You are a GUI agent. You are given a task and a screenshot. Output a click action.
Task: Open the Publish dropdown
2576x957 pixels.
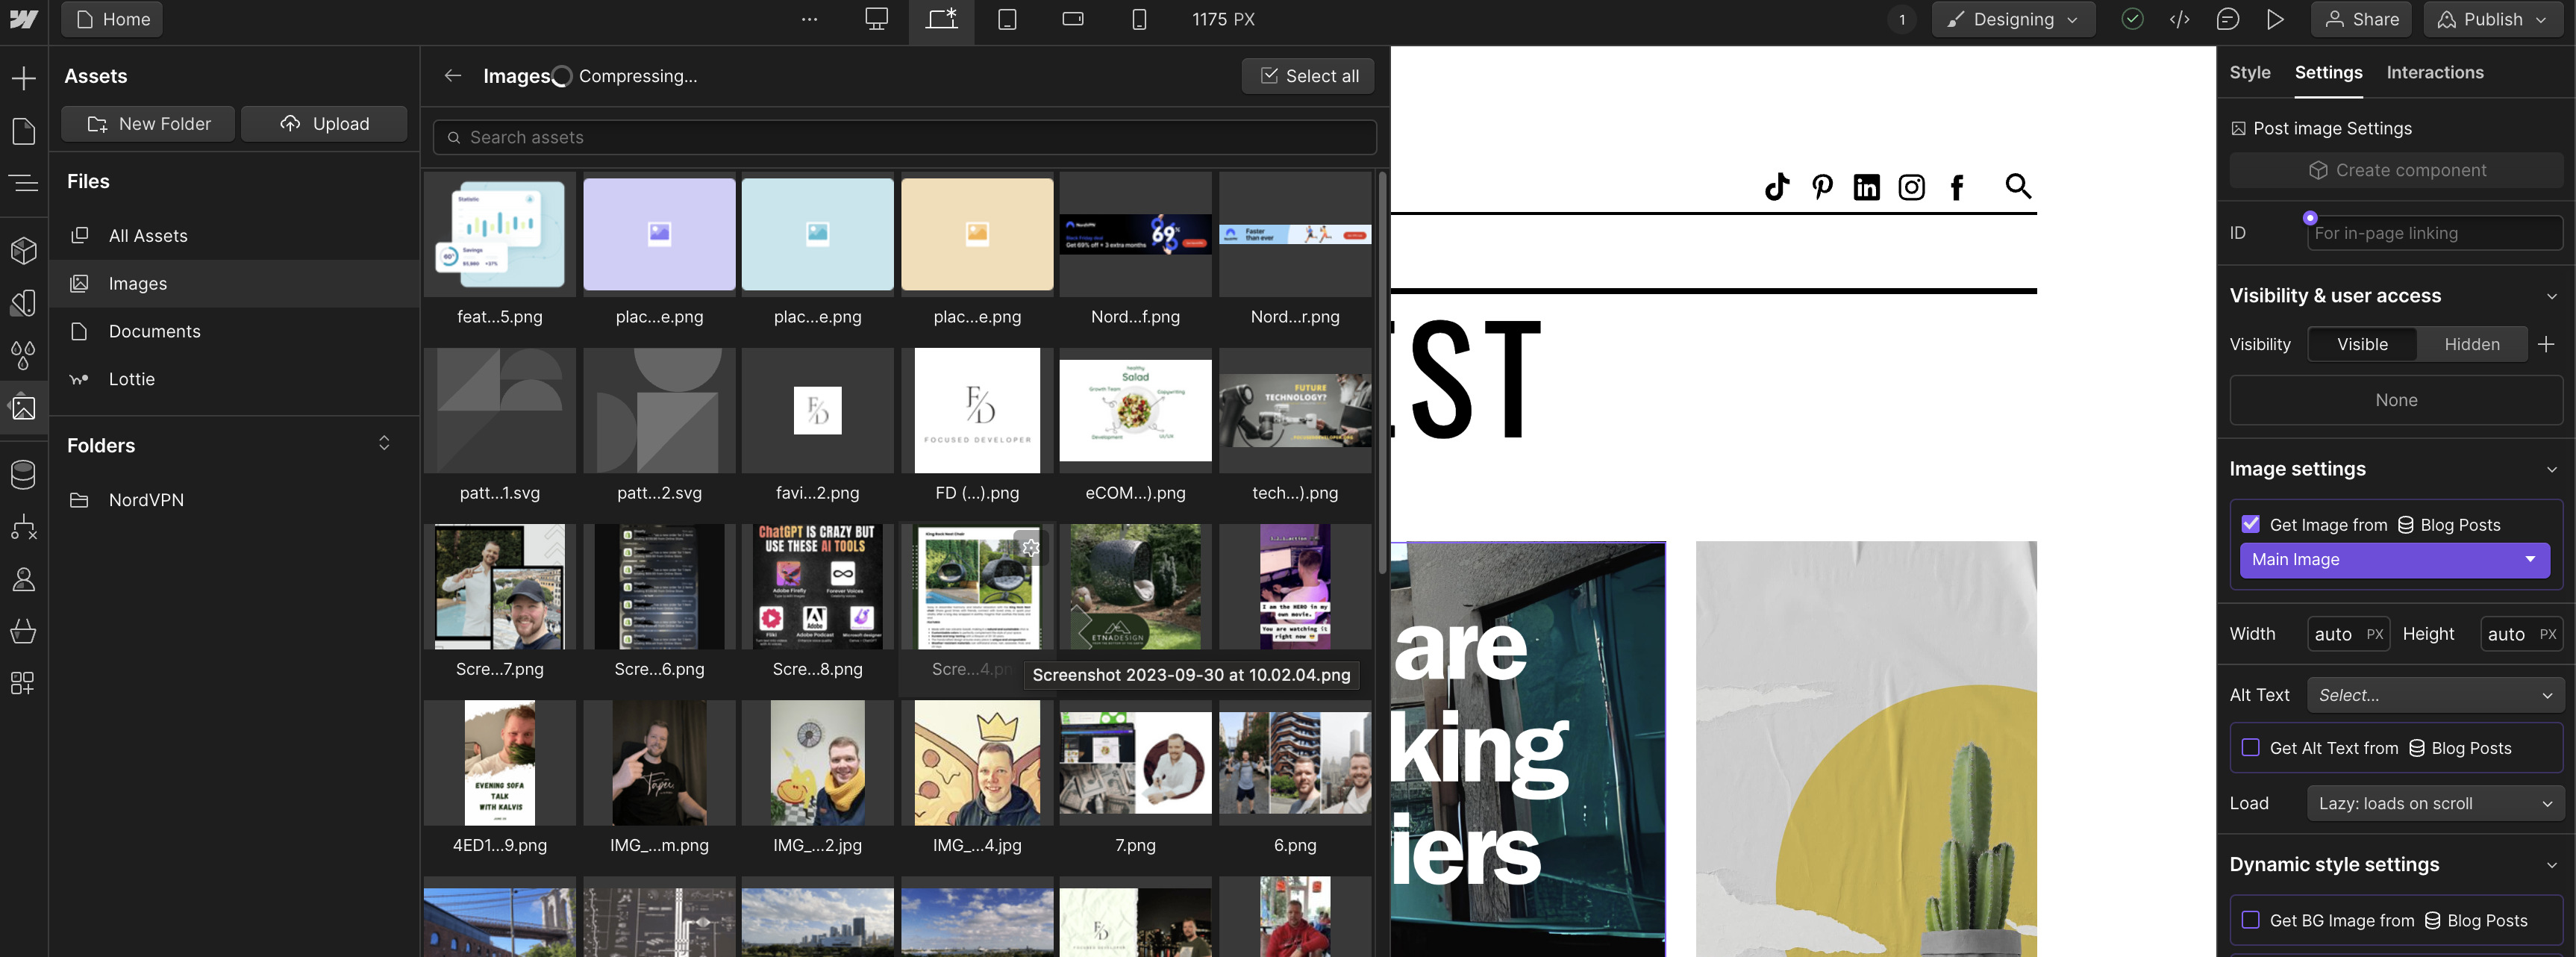click(x=2495, y=19)
